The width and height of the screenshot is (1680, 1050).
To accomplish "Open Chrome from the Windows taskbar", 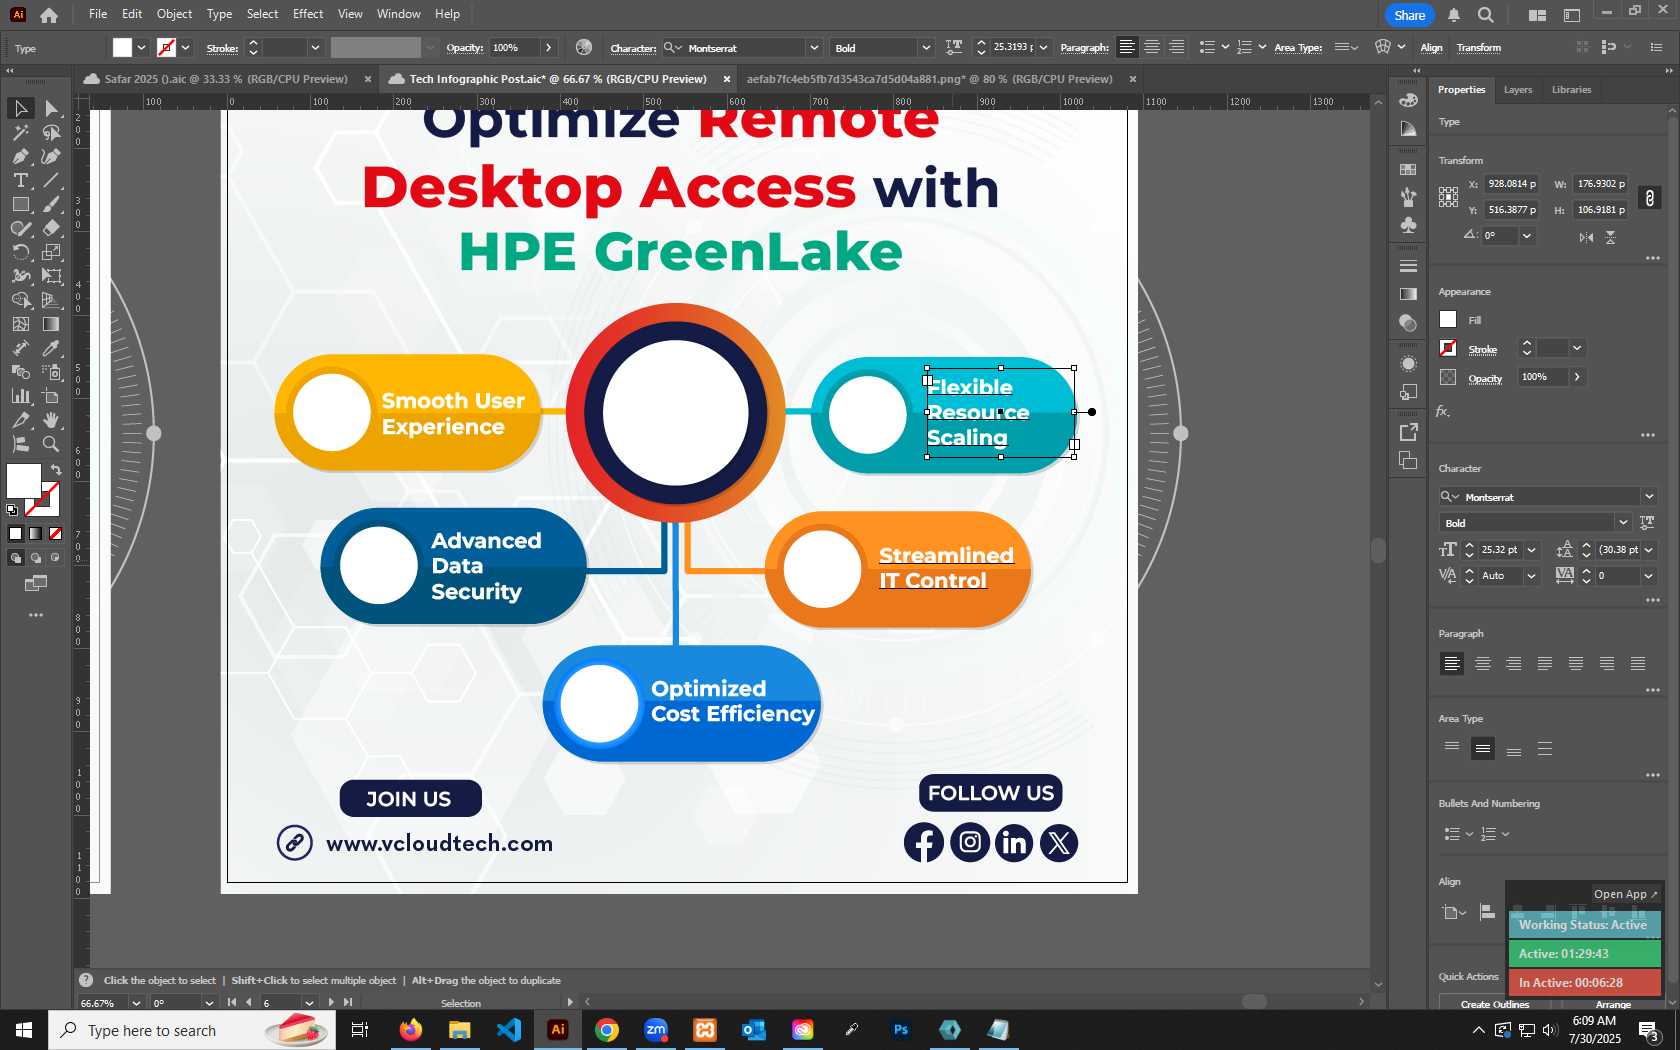I will coord(607,1030).
